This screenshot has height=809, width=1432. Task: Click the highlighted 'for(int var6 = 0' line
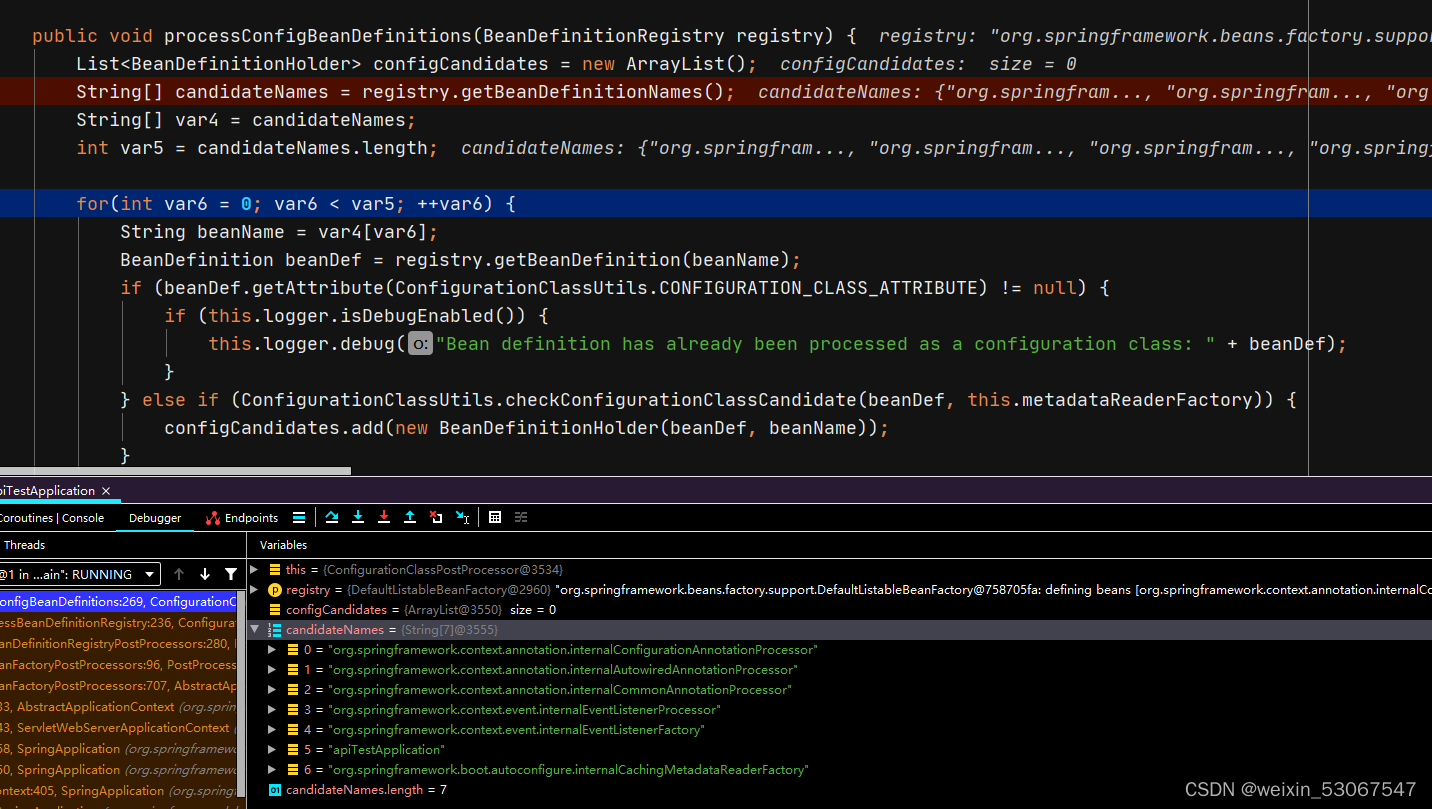pos(716,204)
